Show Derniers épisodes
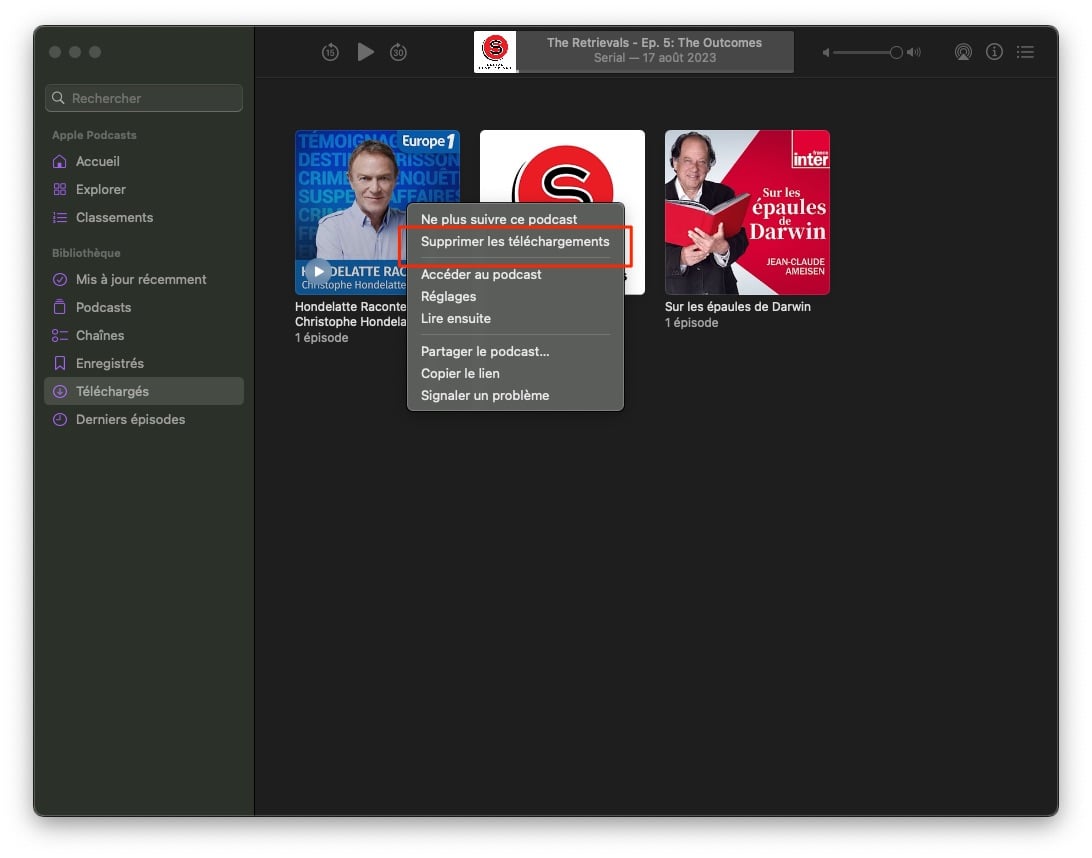Screen dimensions: 1092x858 144,419
